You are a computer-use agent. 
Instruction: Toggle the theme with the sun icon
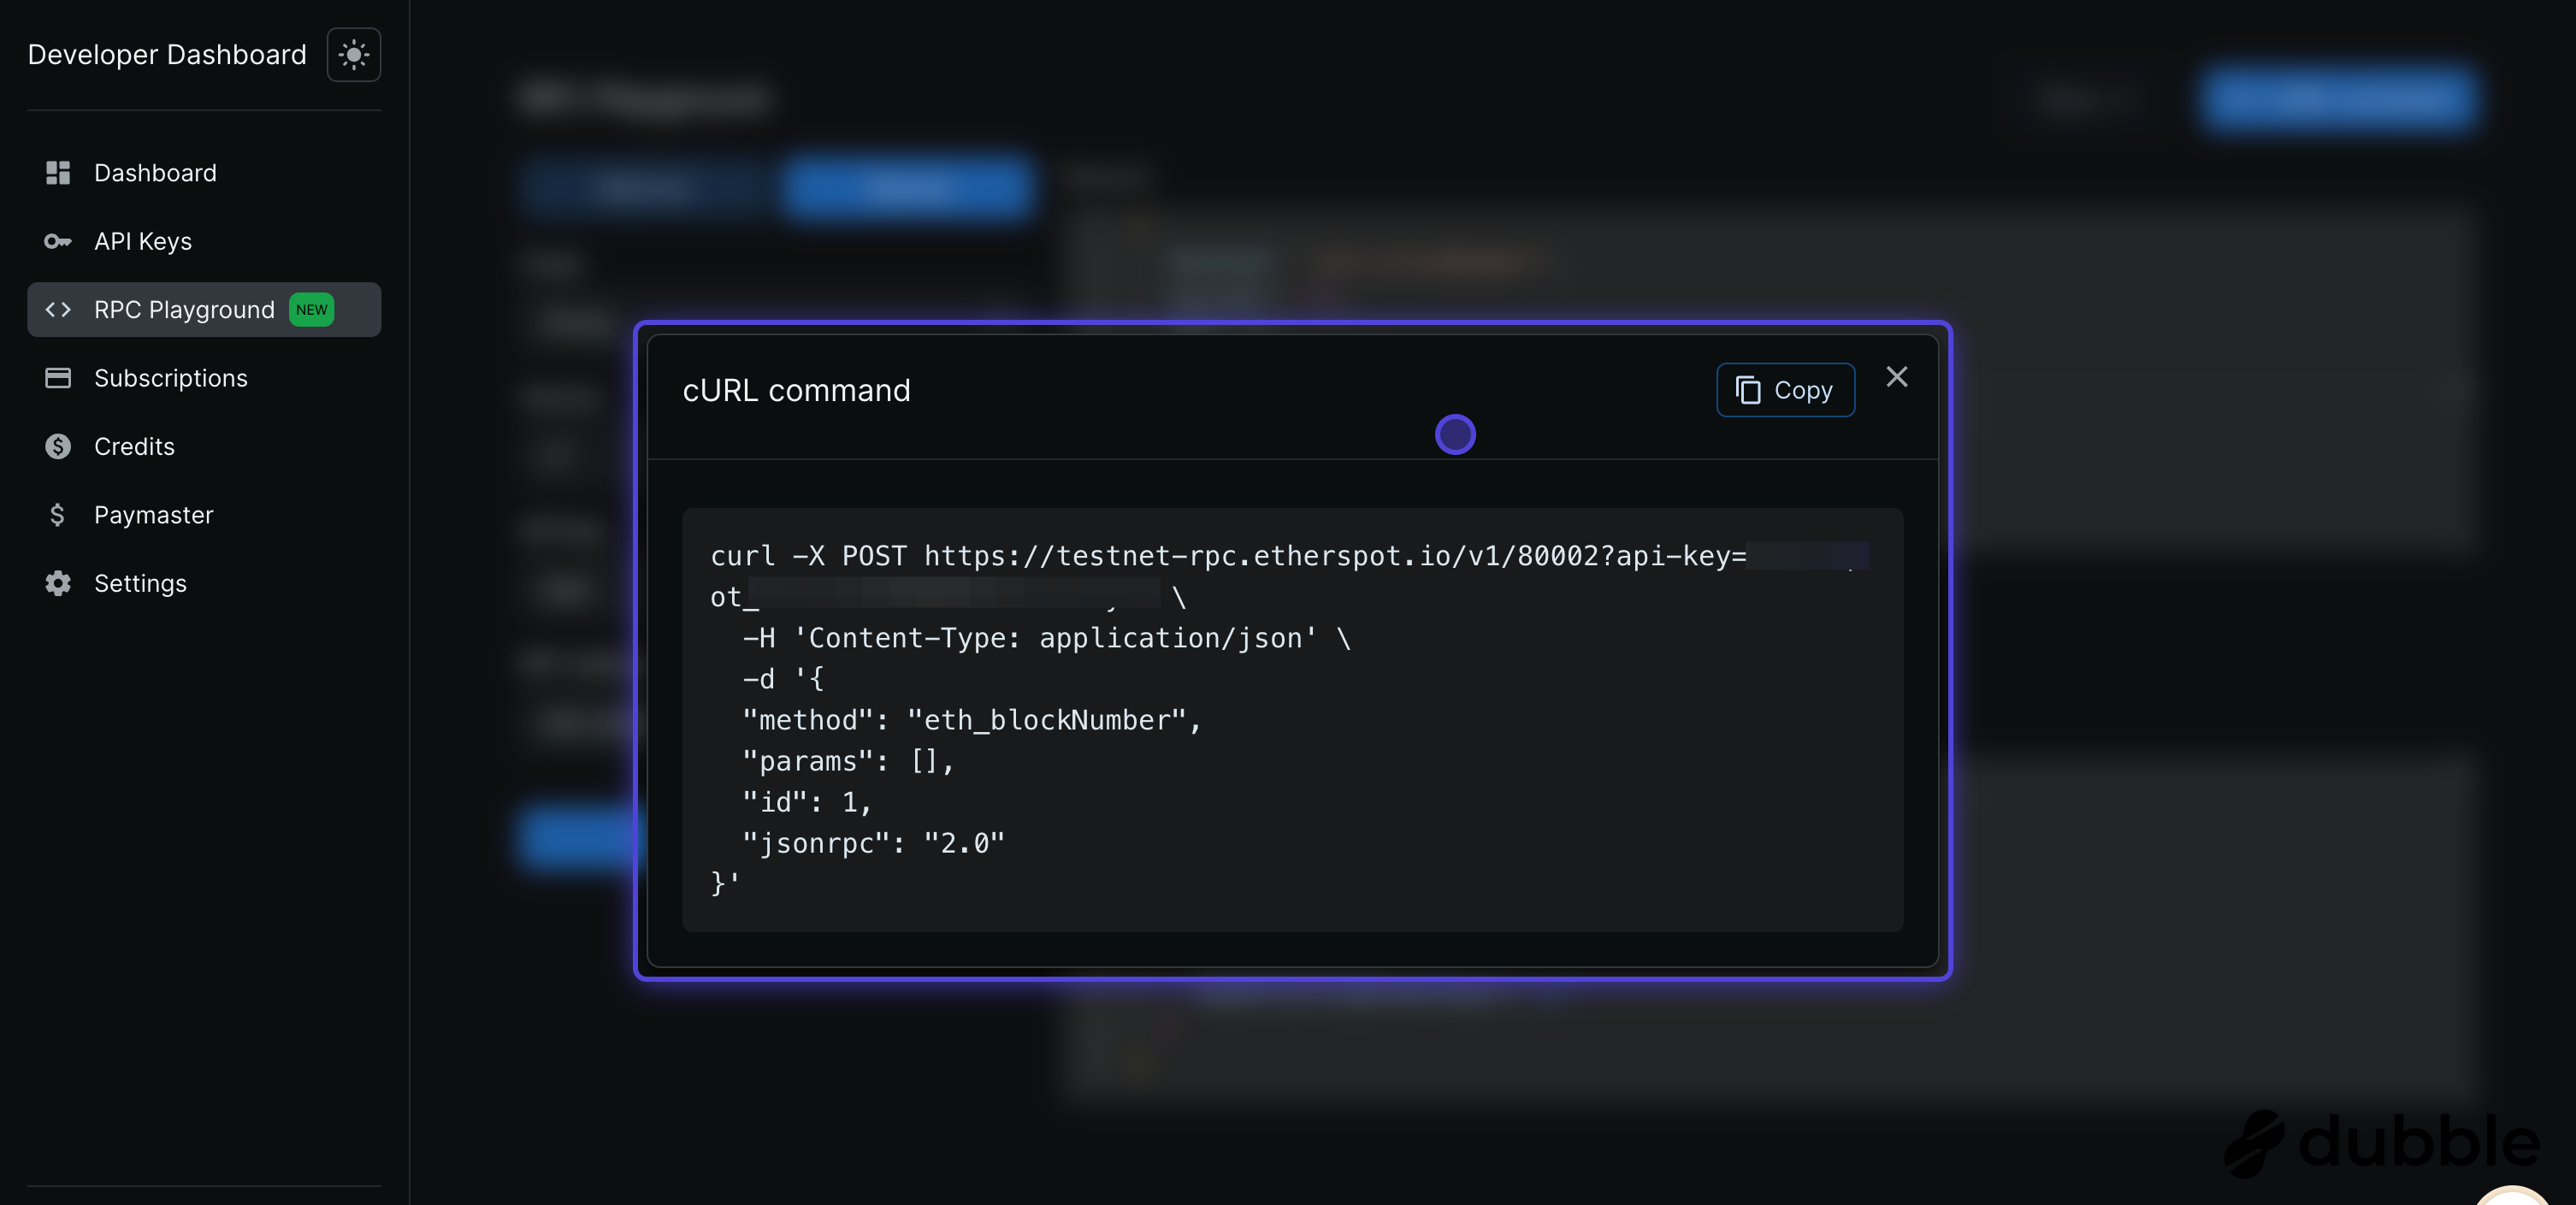pos(354,55)
